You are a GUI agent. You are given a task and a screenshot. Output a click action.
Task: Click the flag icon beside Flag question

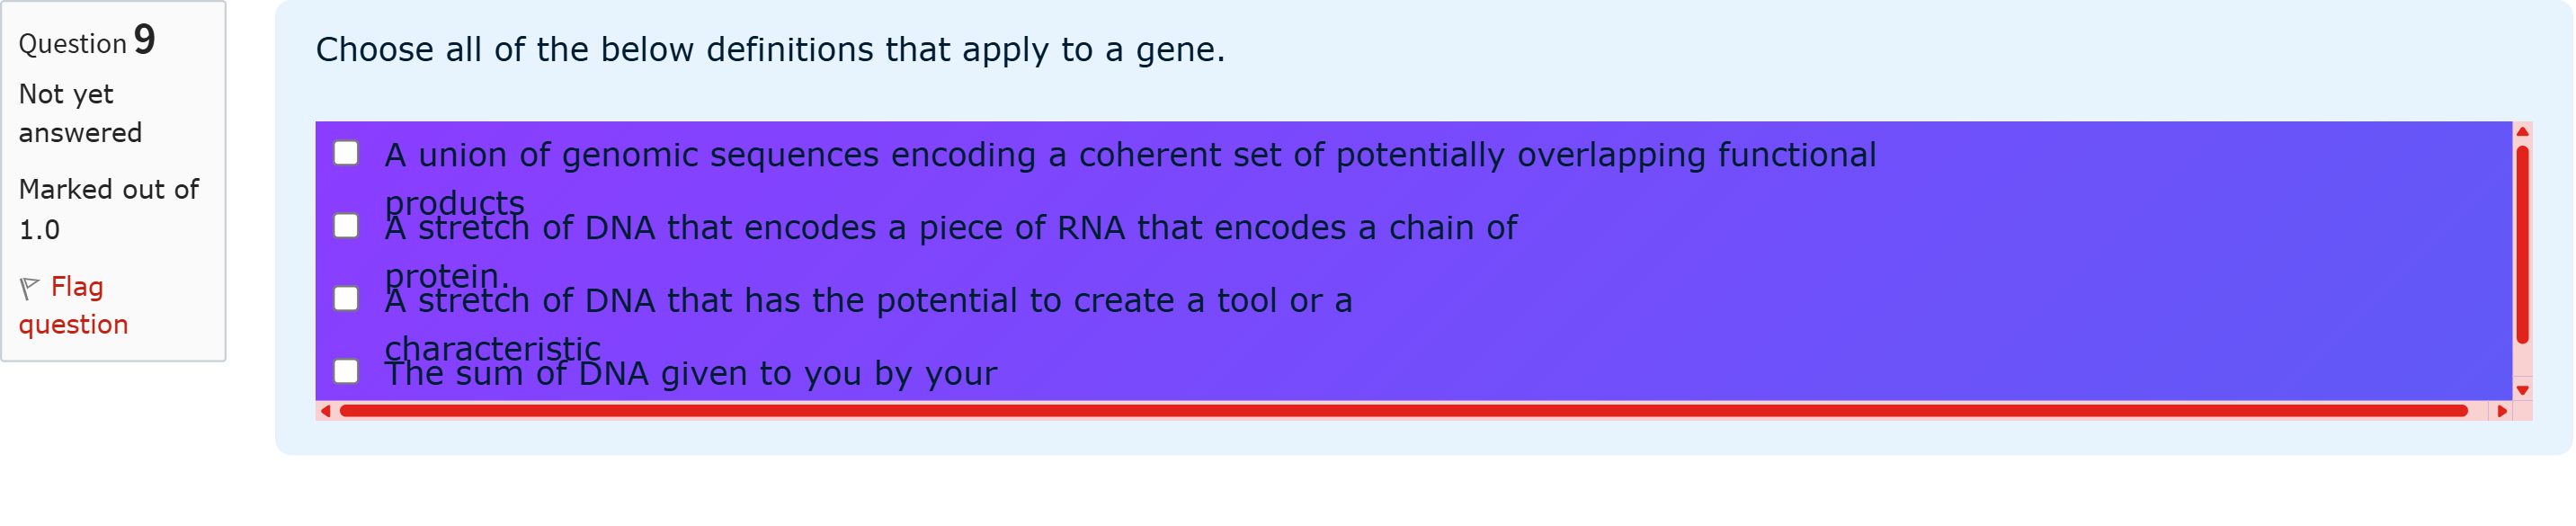[29, 289]
